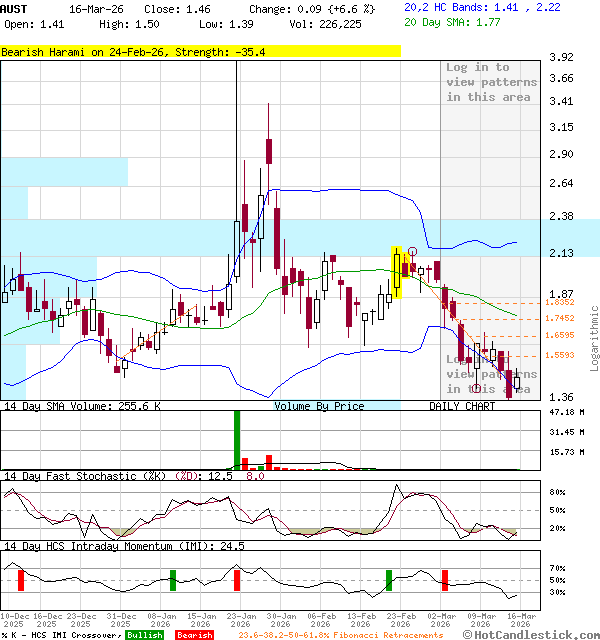Click the 14 Day SMA Volume label
The width and height of the screenshot is (600, 640).
[x=82, y=406]
